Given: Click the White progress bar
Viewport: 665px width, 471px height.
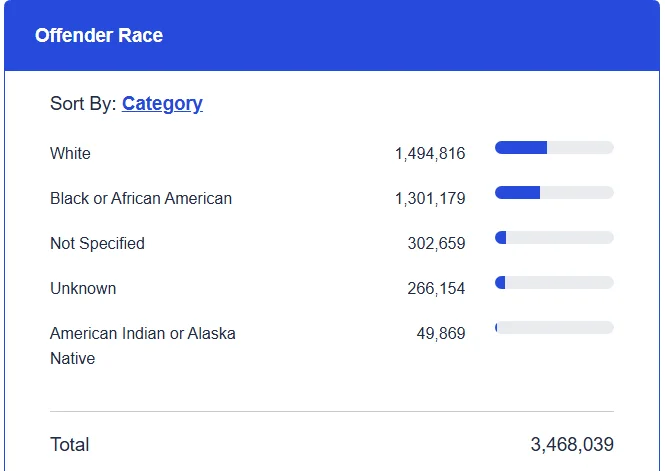Looking at the screenshot, I should (554, 148).
